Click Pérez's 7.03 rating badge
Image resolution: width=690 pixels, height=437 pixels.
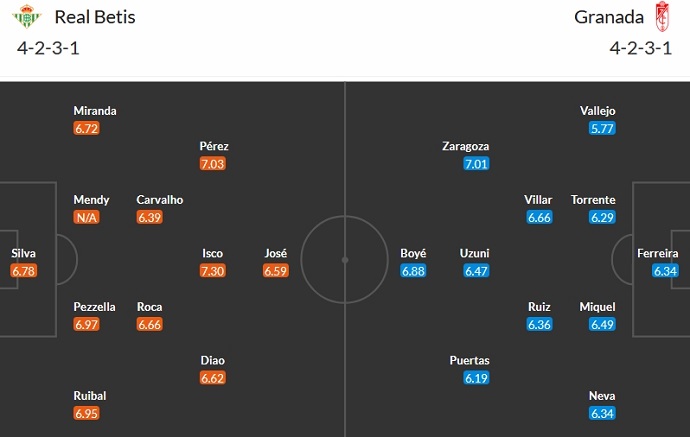point(213,163)
